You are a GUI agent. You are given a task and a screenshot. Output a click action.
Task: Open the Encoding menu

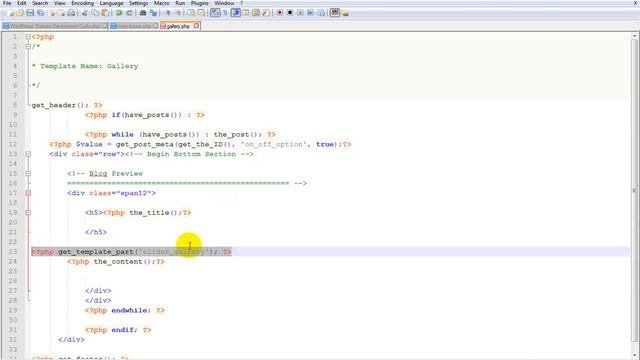[82, 3]
